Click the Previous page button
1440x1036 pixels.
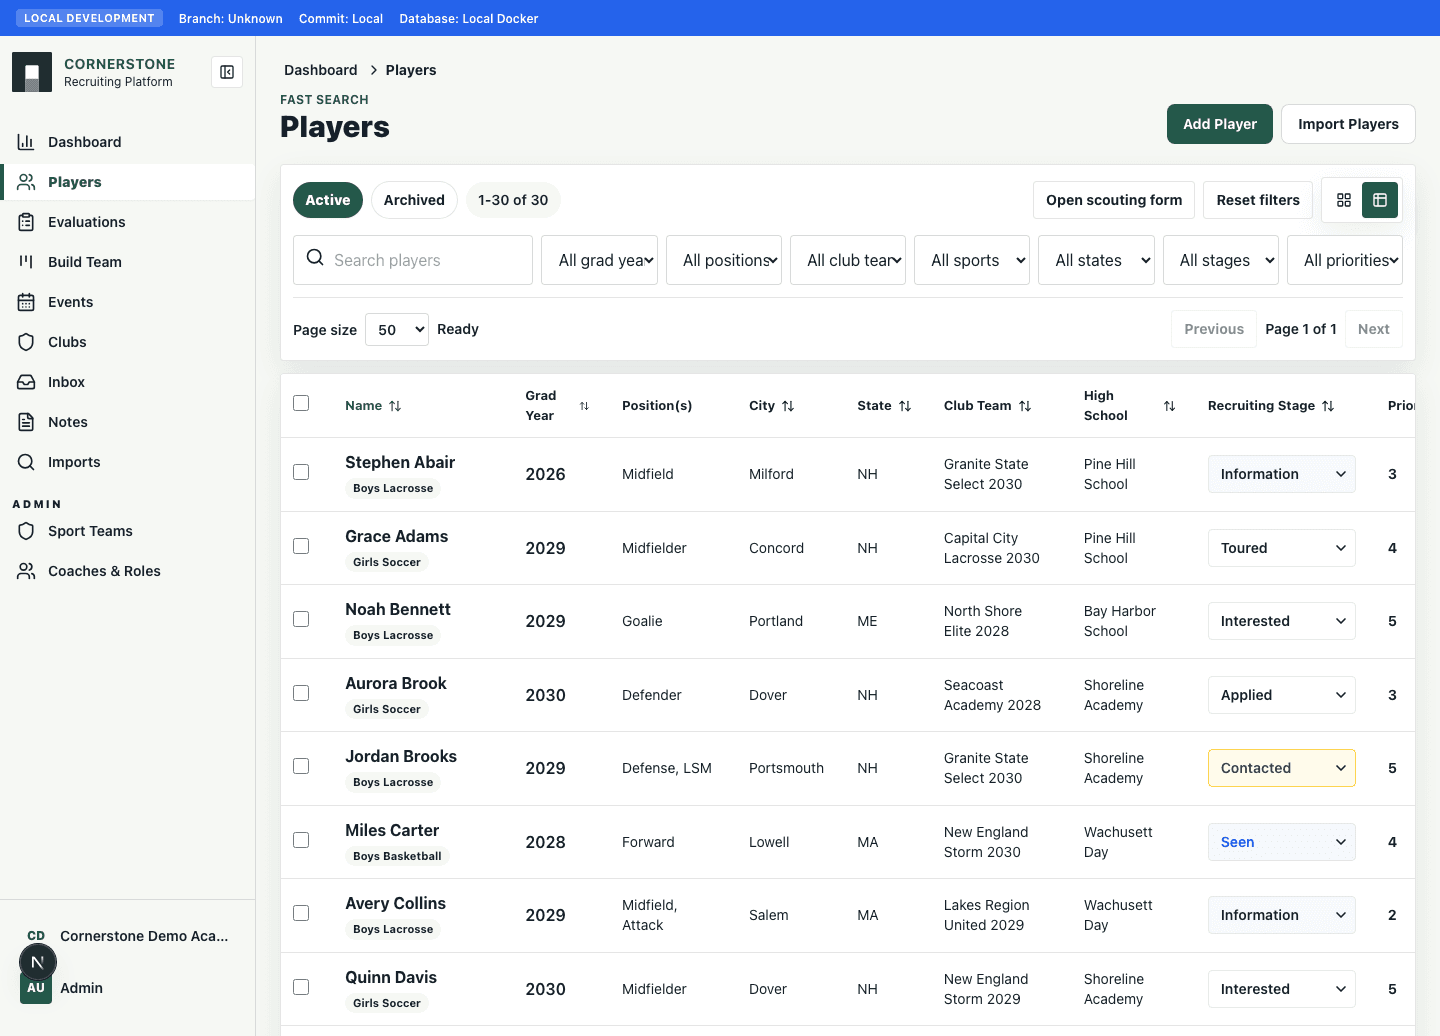1214,329
